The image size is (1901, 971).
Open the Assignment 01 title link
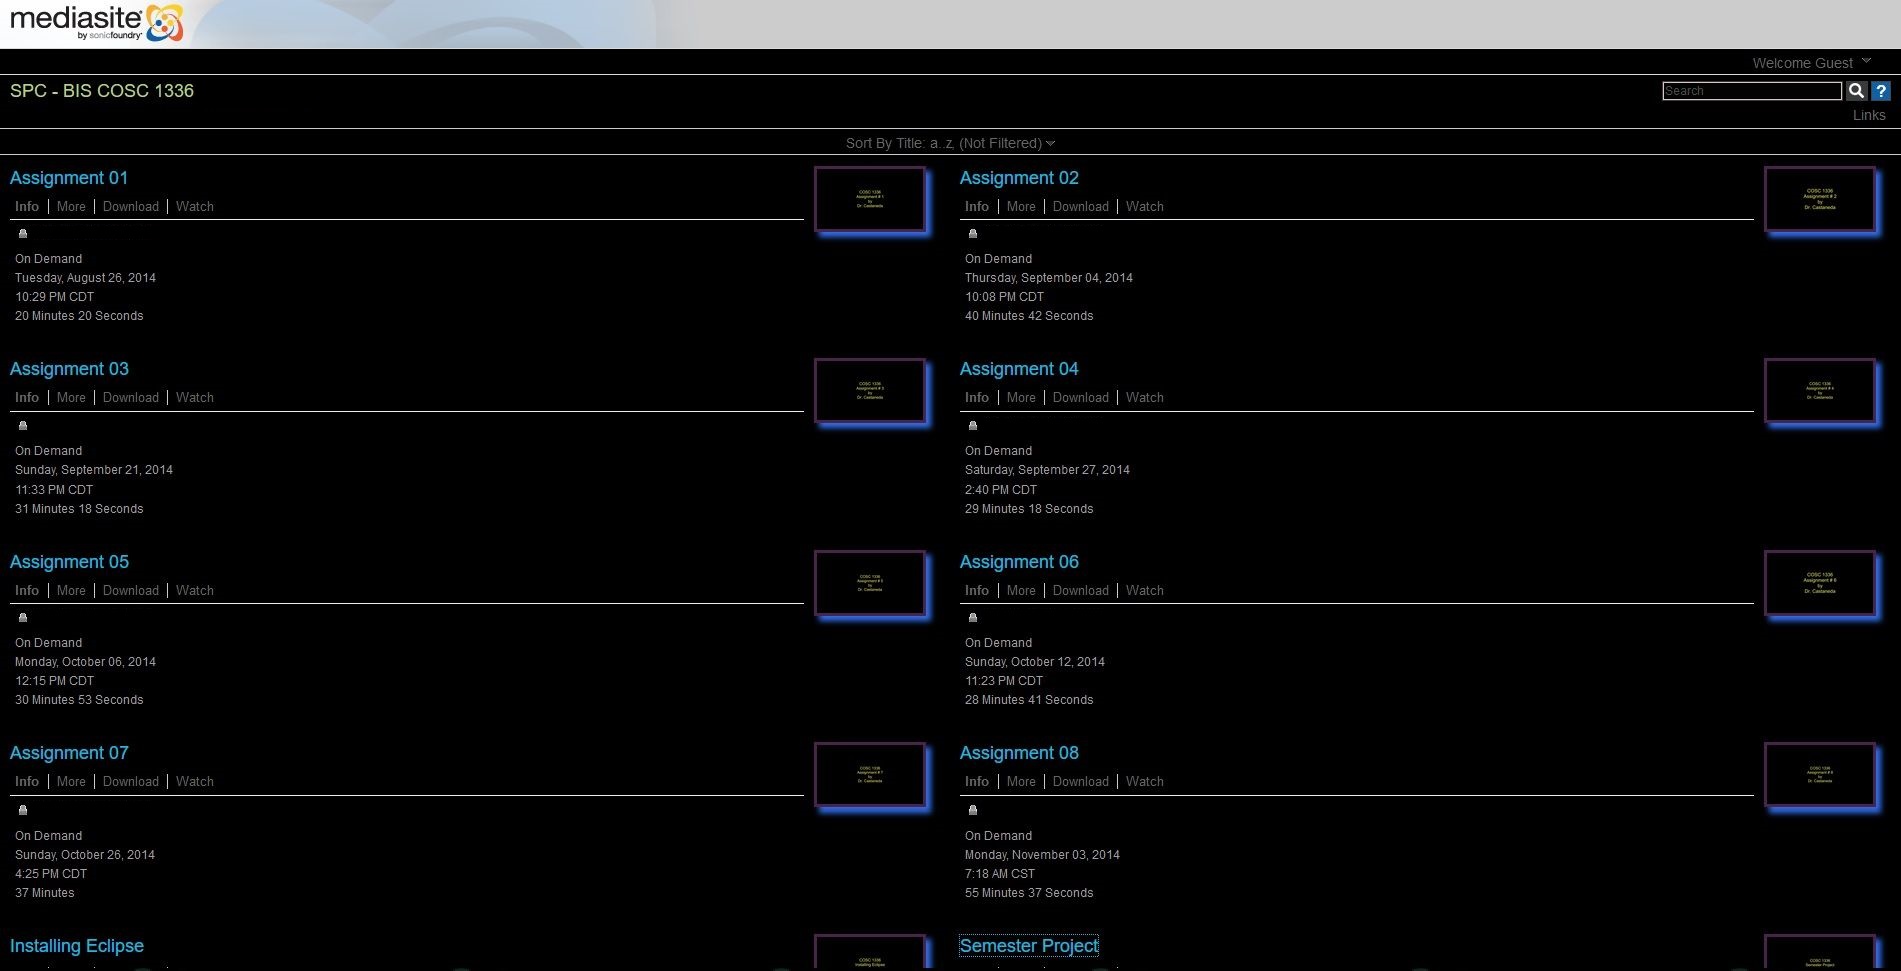[x=69, y=178]
